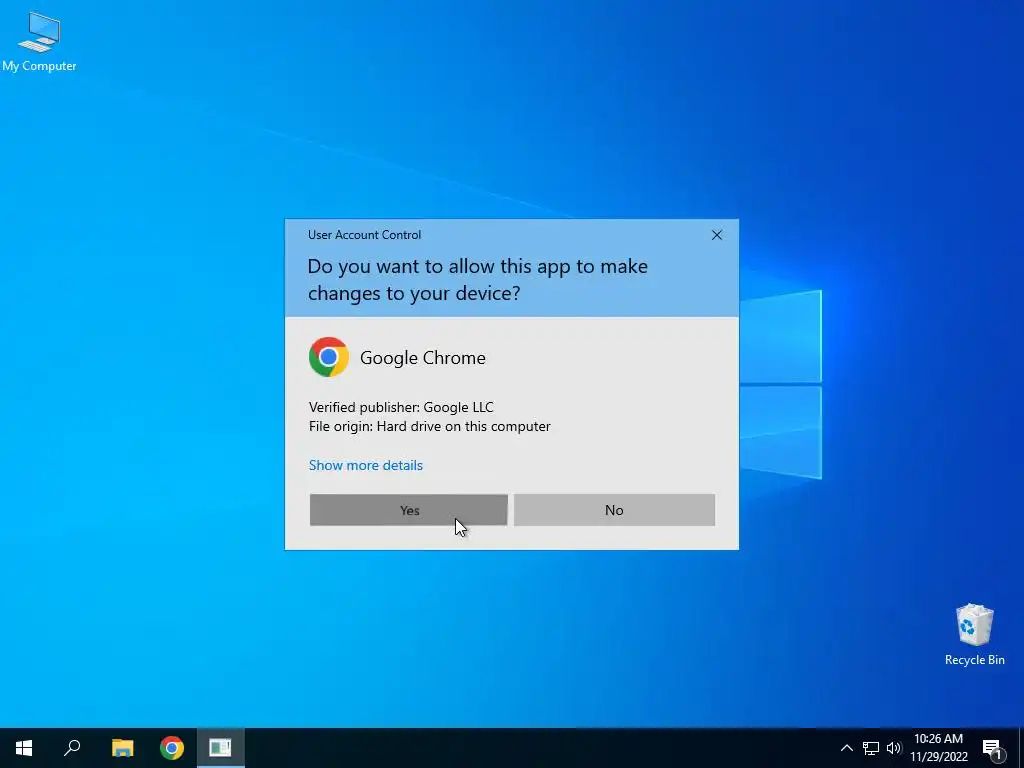
Task: Click the Google Chrome logo in dialog
Action: click(328, 357)
